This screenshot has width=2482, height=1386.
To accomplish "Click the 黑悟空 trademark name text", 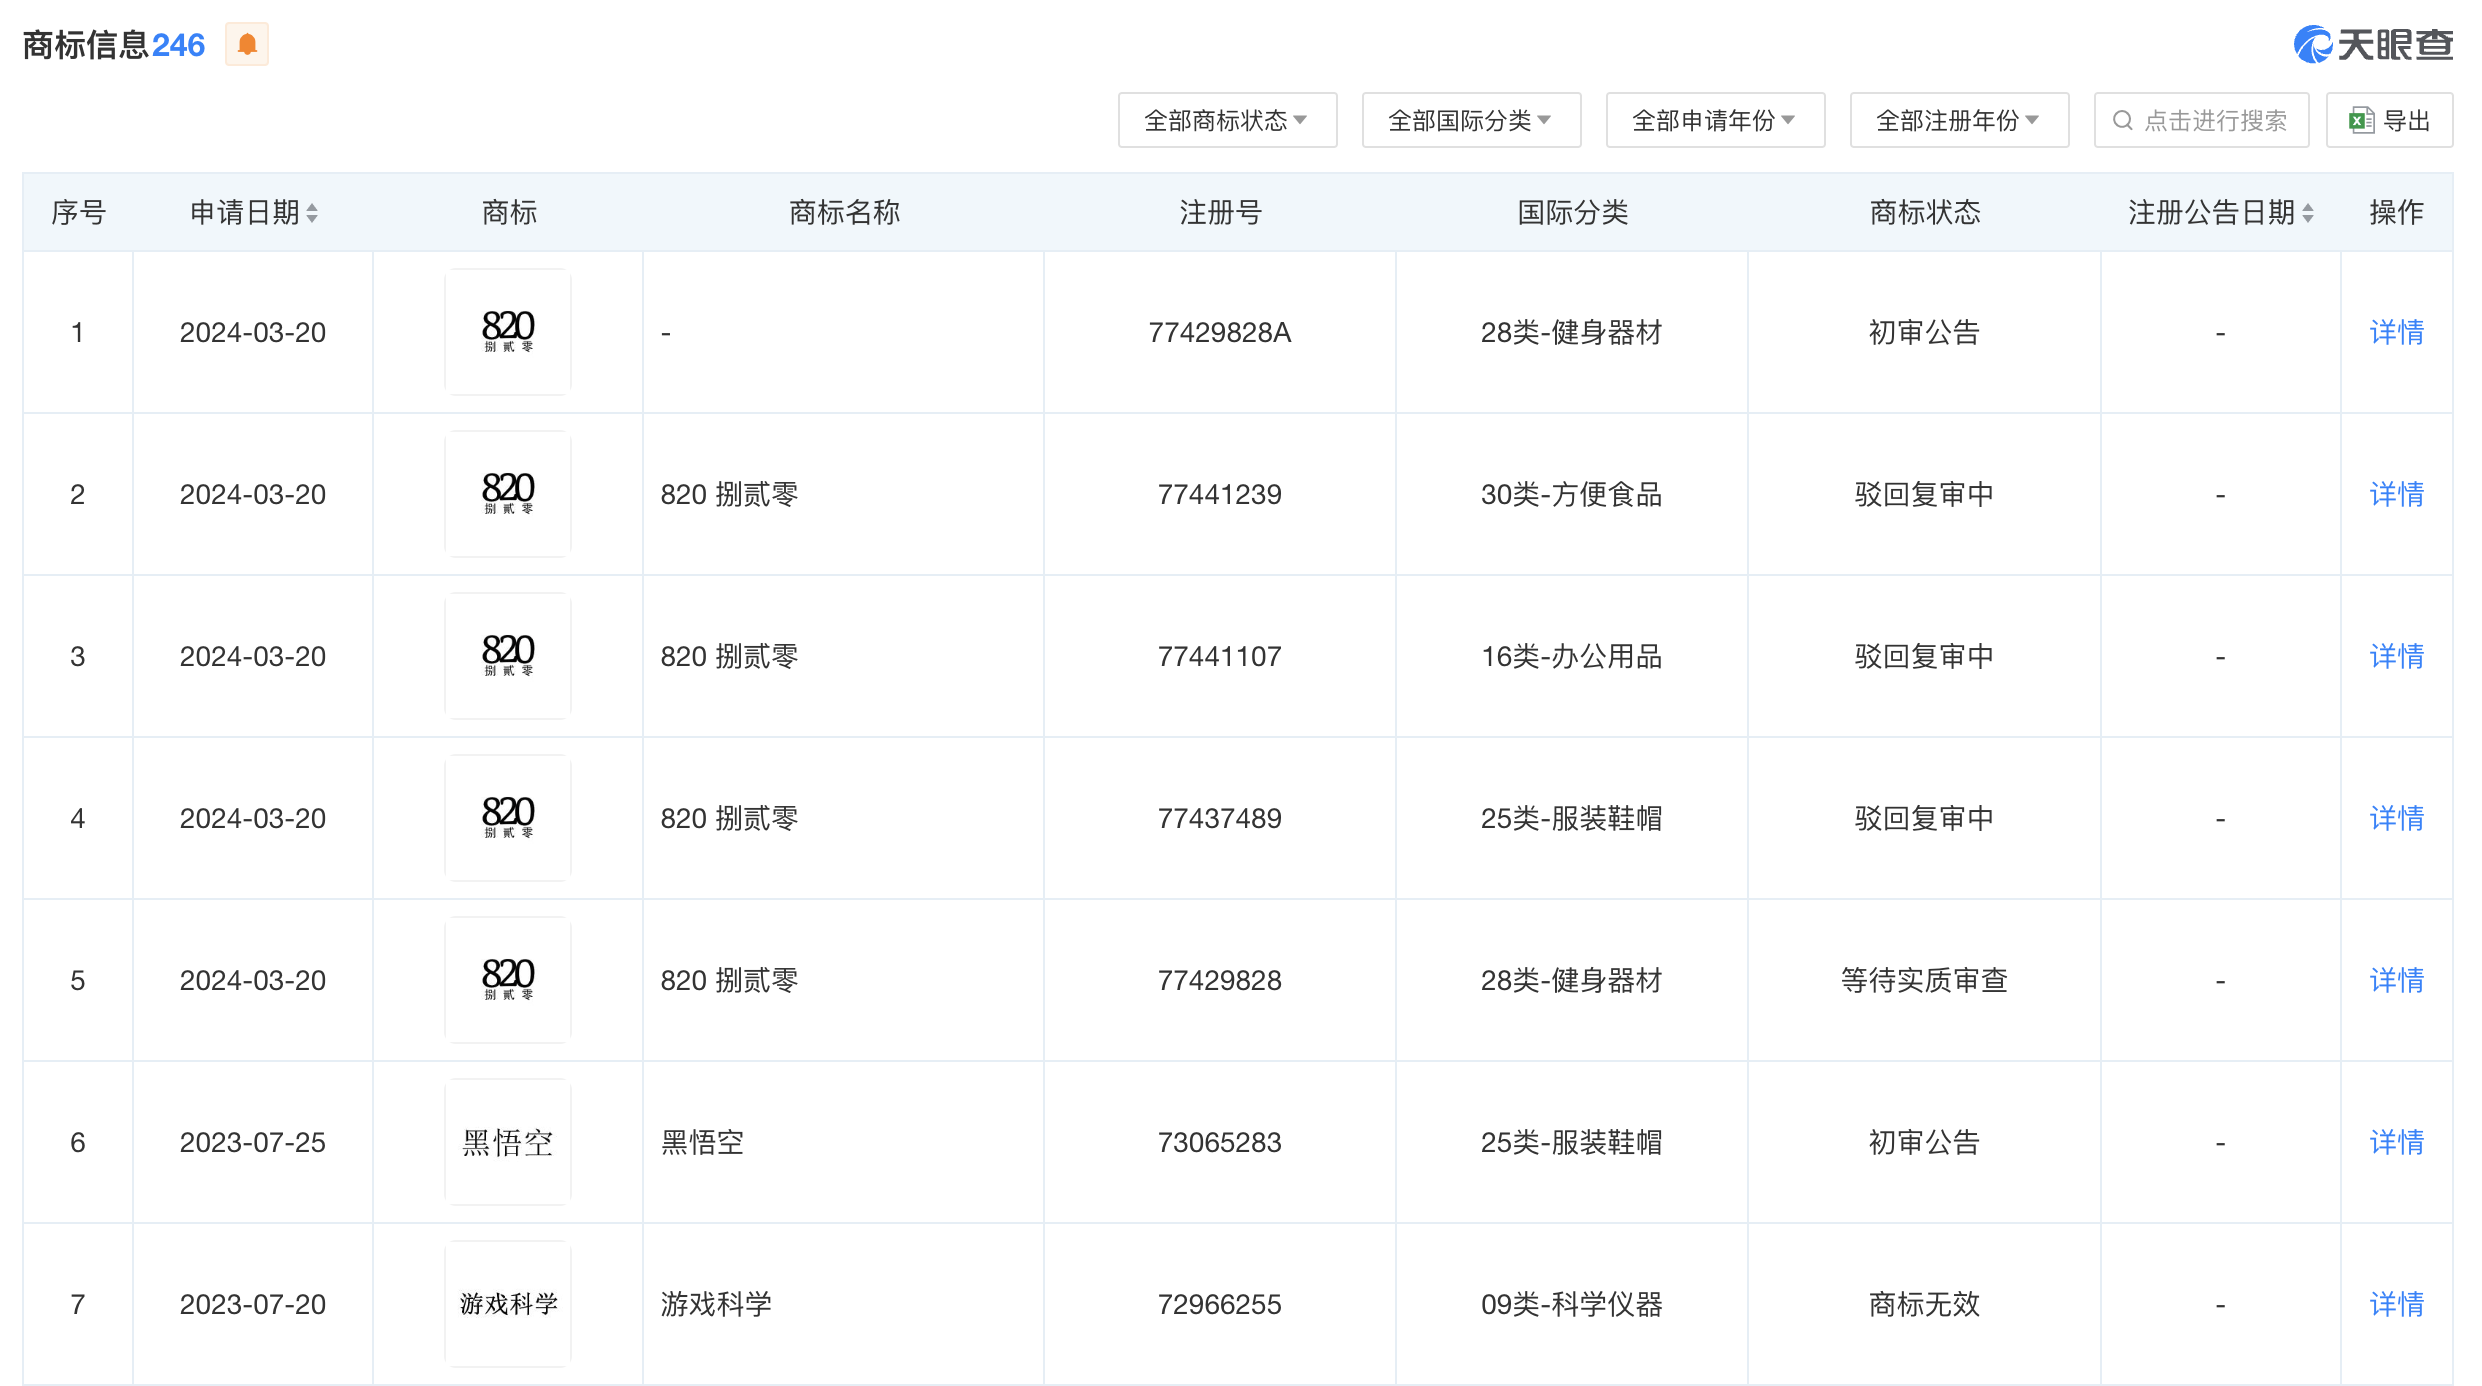I will 702,1143.
